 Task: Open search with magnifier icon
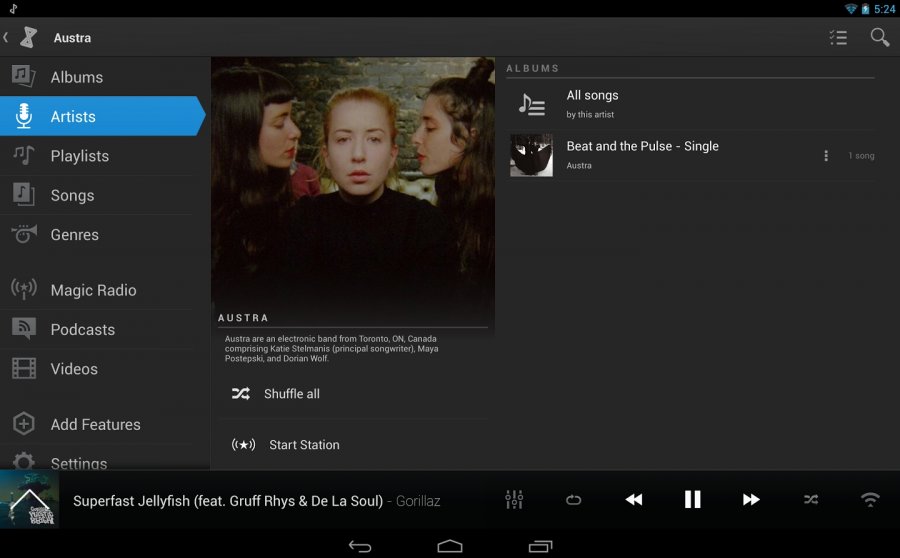pos(879,37)
